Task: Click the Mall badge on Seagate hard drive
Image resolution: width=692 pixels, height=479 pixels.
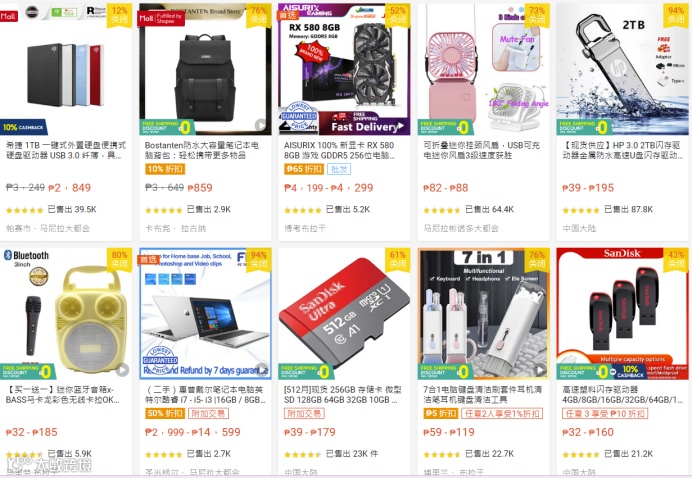Action: [8, 16]
